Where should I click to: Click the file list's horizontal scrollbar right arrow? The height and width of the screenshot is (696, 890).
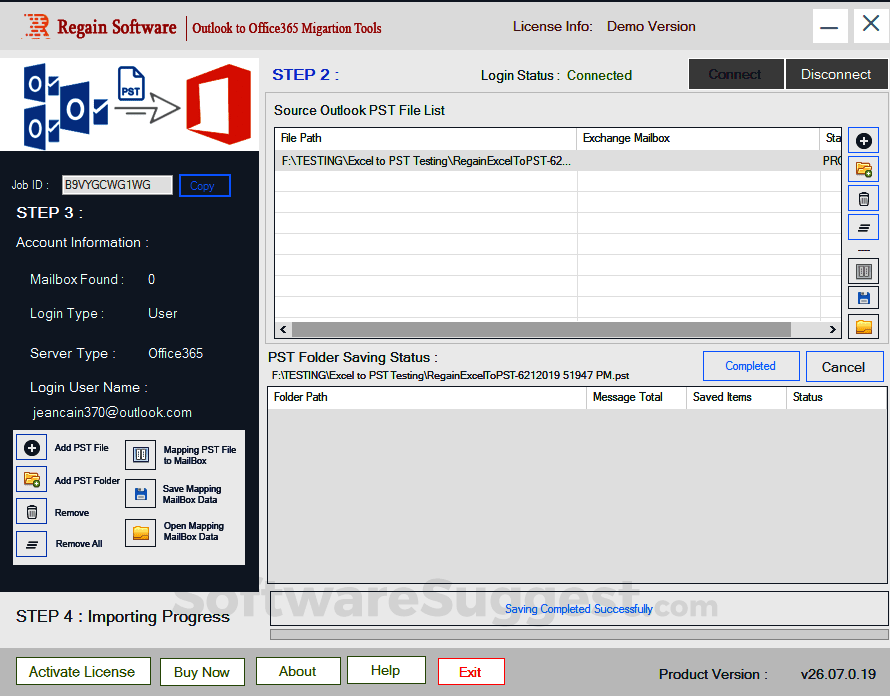pos(832,330)
